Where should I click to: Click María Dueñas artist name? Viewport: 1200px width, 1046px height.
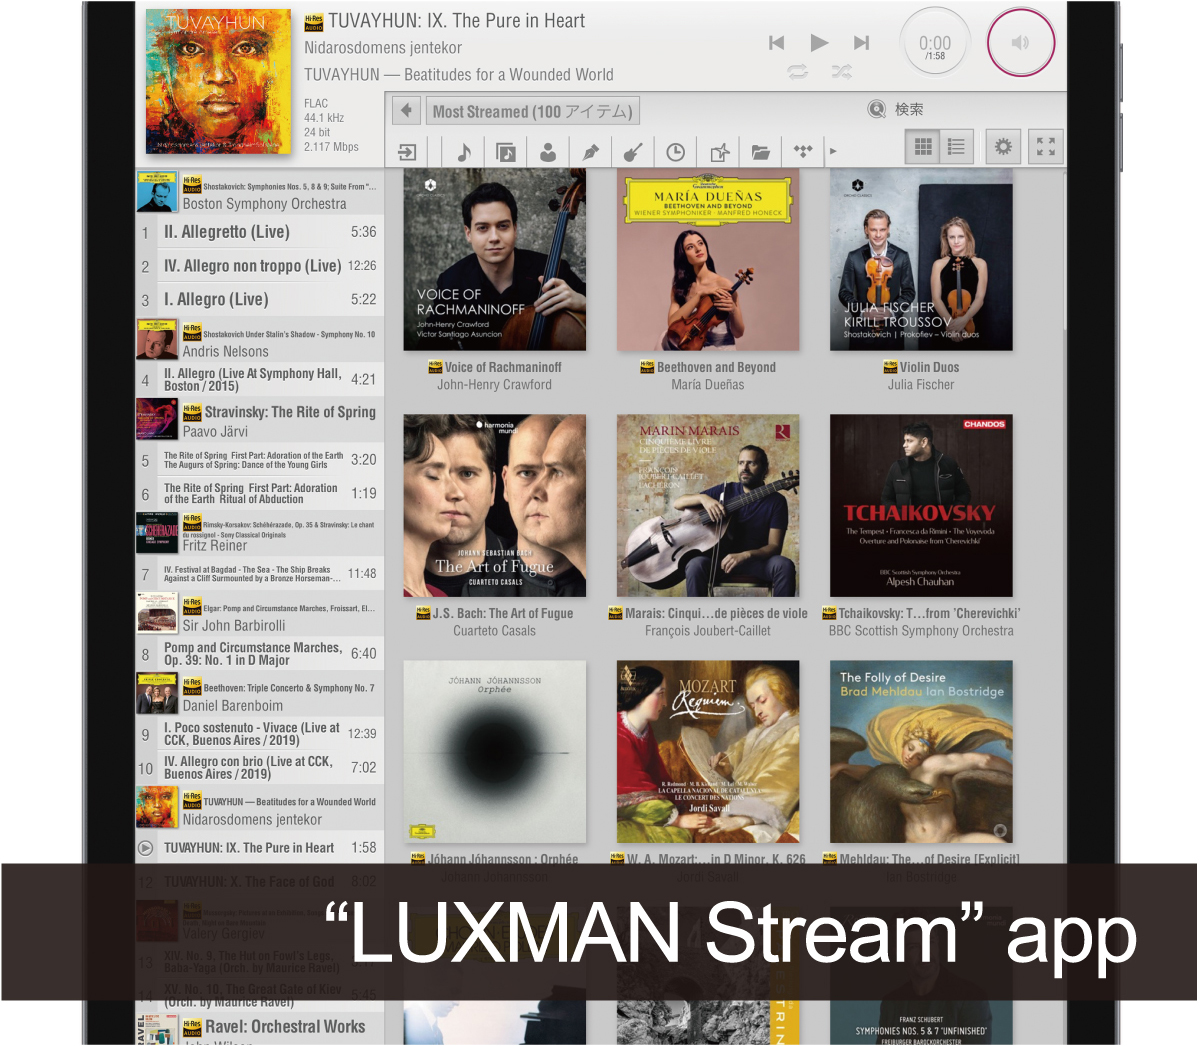pyautogui.click(x=708, y=385)
